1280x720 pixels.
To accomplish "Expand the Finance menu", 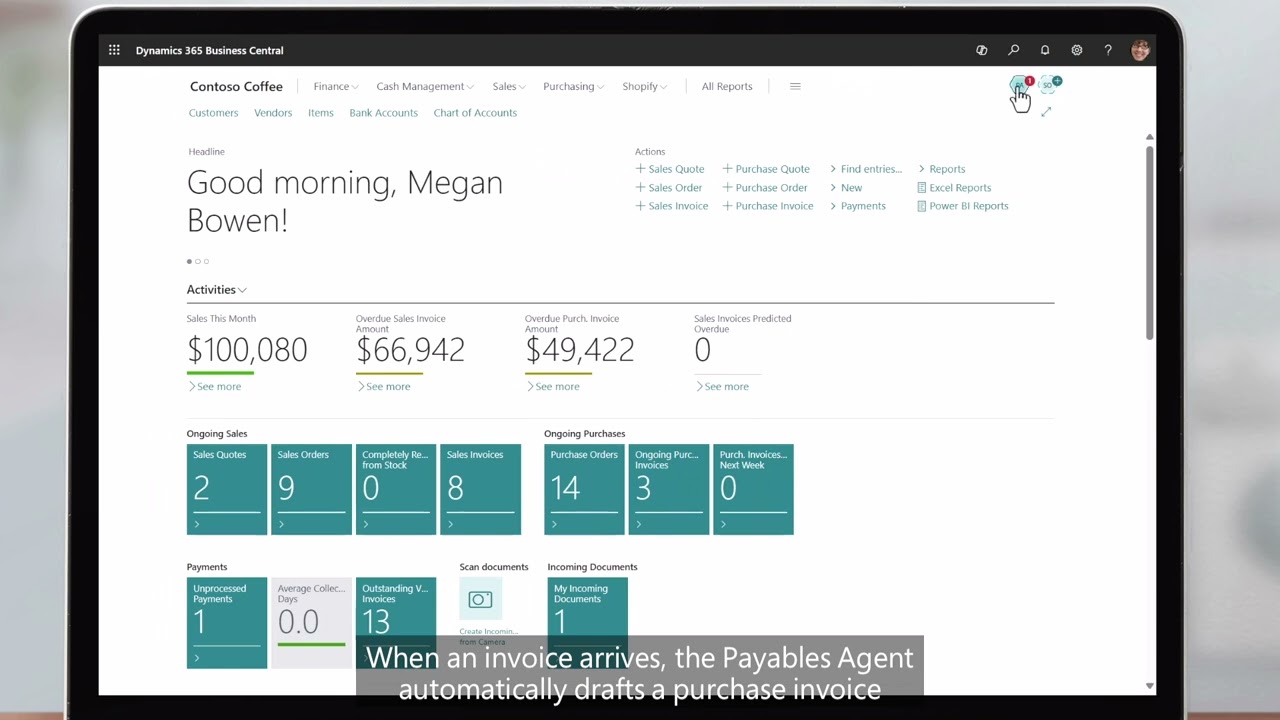I will (x=336, y=86).
